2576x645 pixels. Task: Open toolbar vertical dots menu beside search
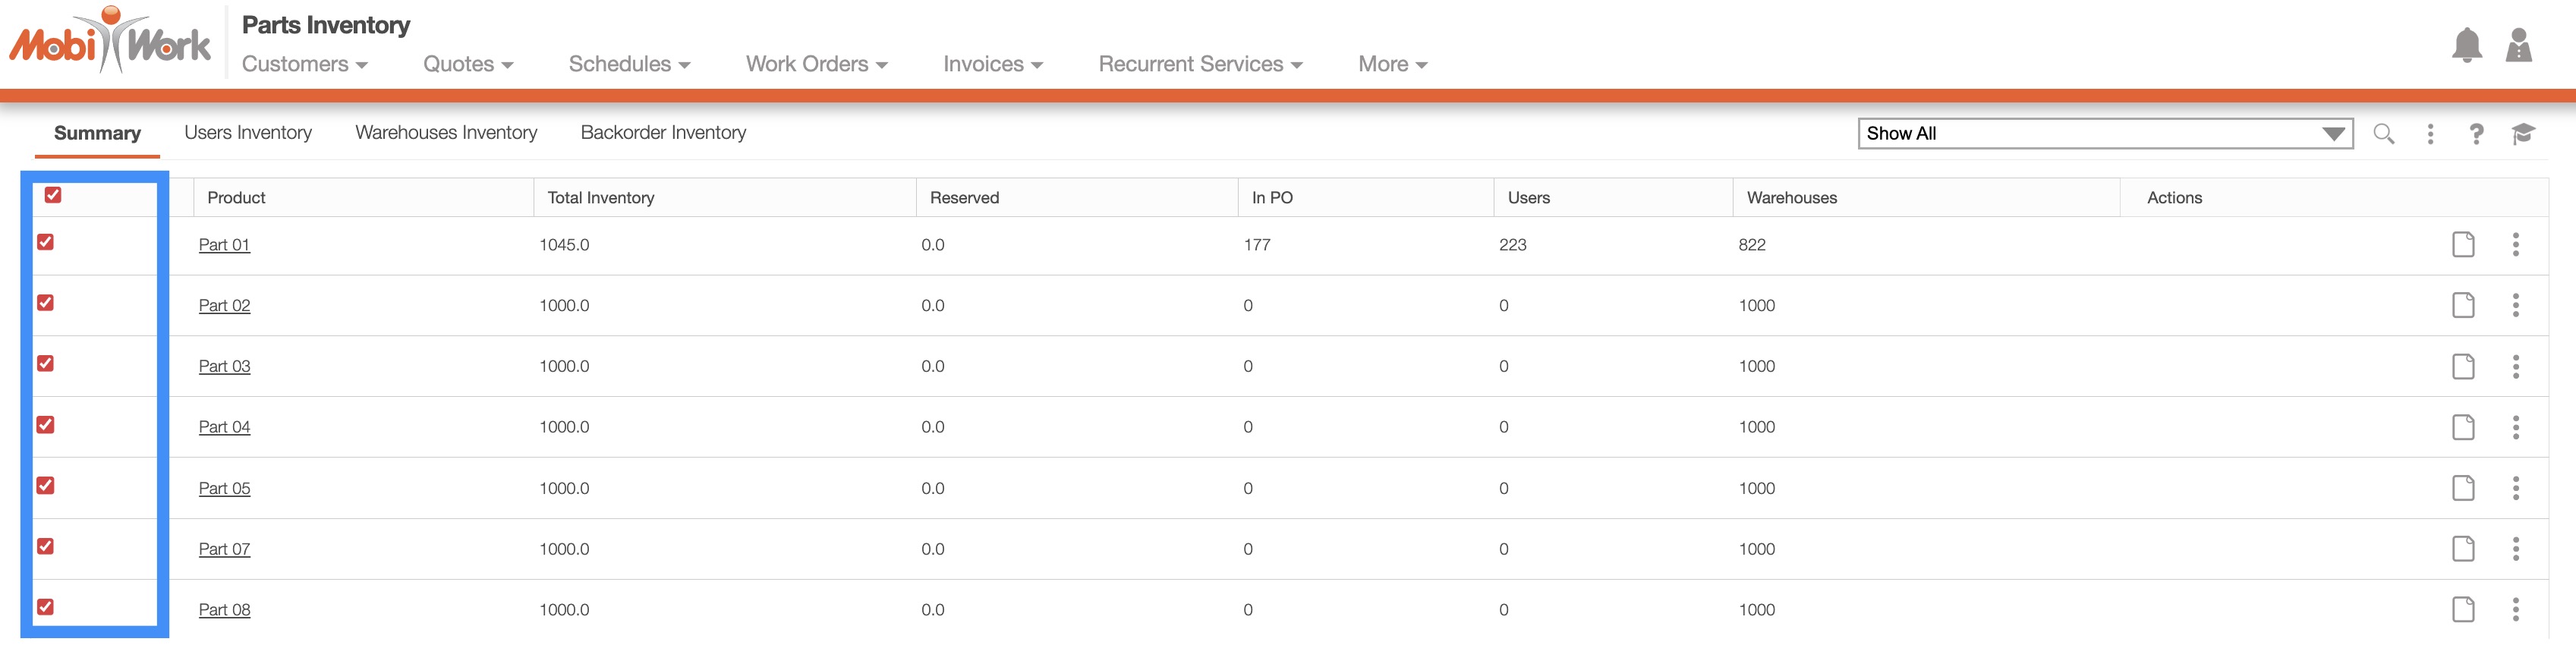point(2430,134)
